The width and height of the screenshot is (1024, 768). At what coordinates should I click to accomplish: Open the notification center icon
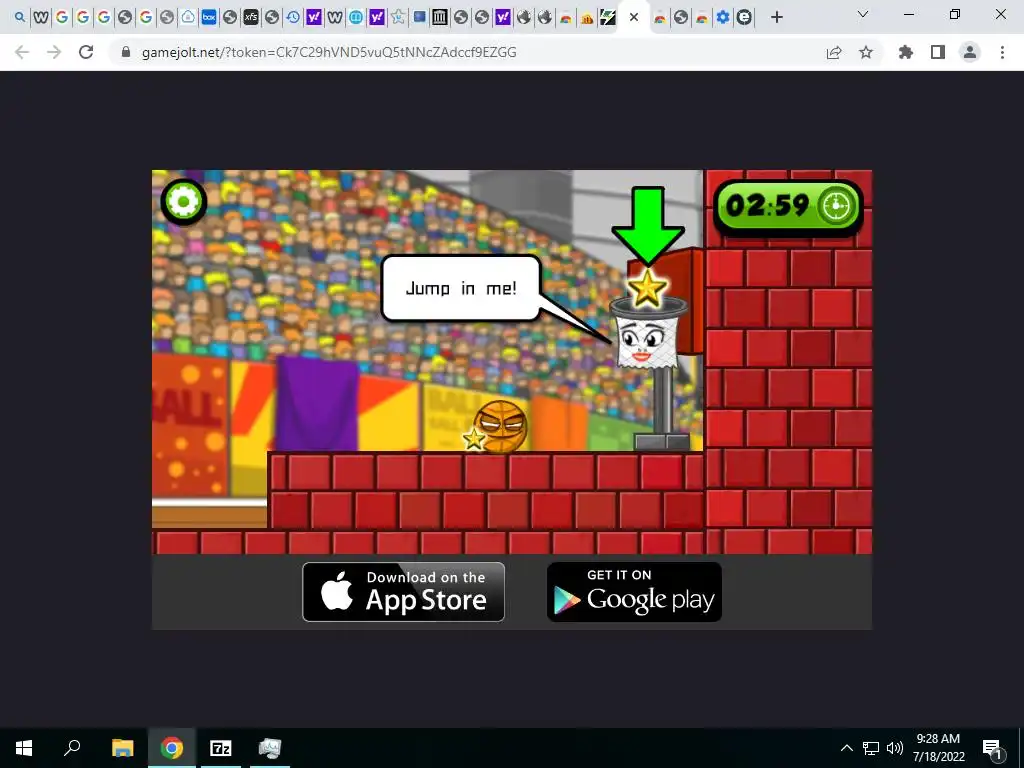click(x=992, y=748)
